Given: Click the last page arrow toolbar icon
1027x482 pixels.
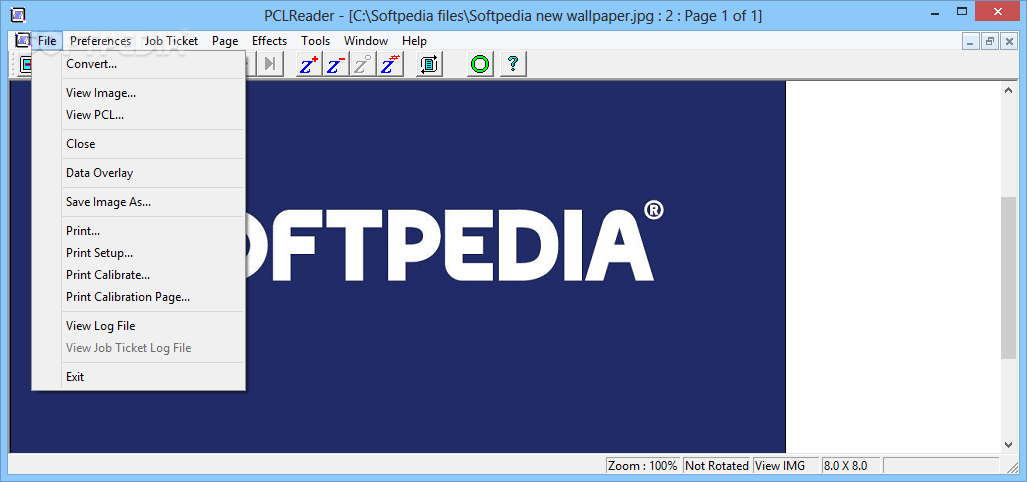Looking at the screenshot, I should [x=270, y=64].
